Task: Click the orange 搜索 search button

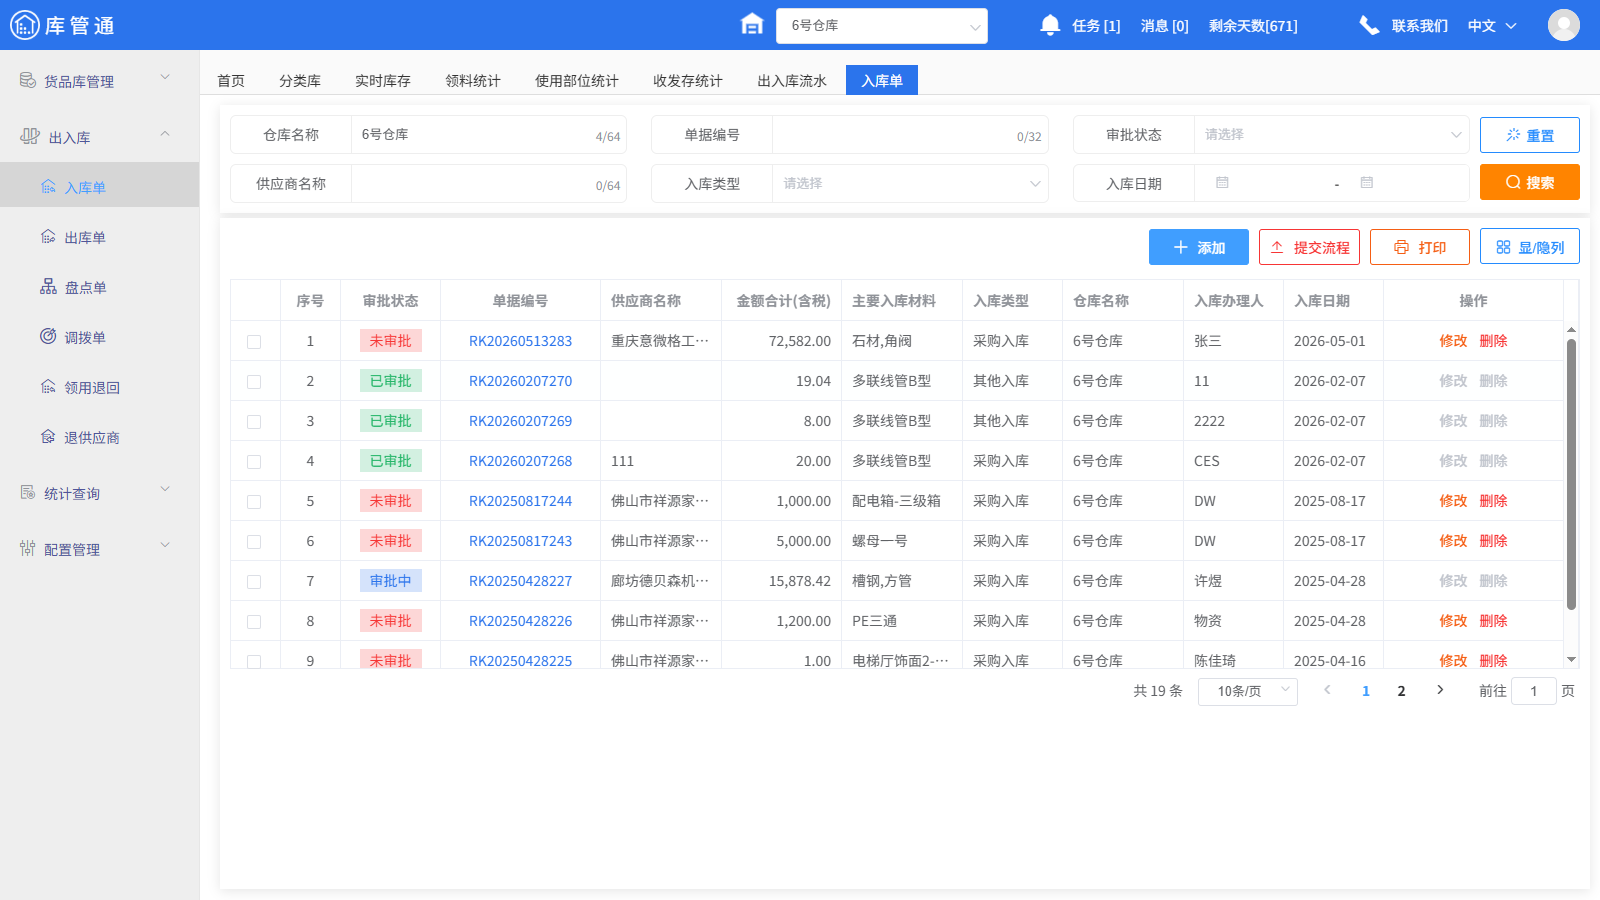Action: [x=1530, y=182]
